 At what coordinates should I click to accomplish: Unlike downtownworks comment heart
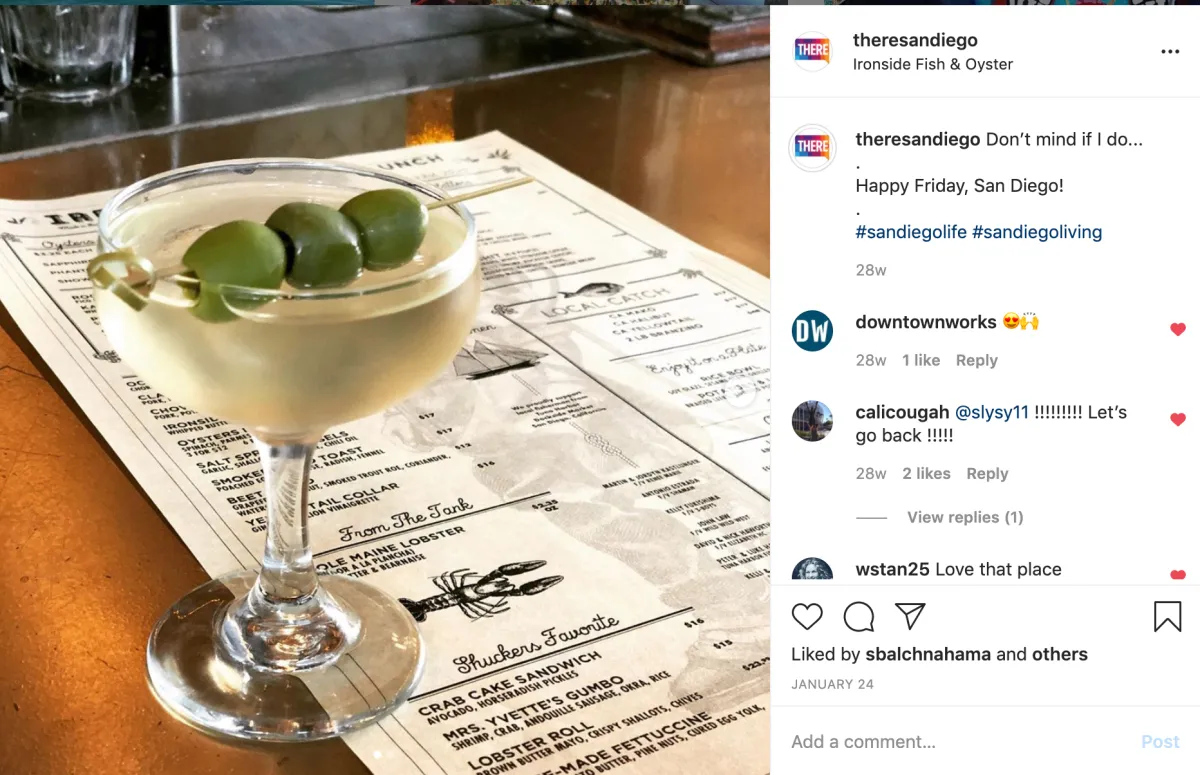coord(1178,329)
